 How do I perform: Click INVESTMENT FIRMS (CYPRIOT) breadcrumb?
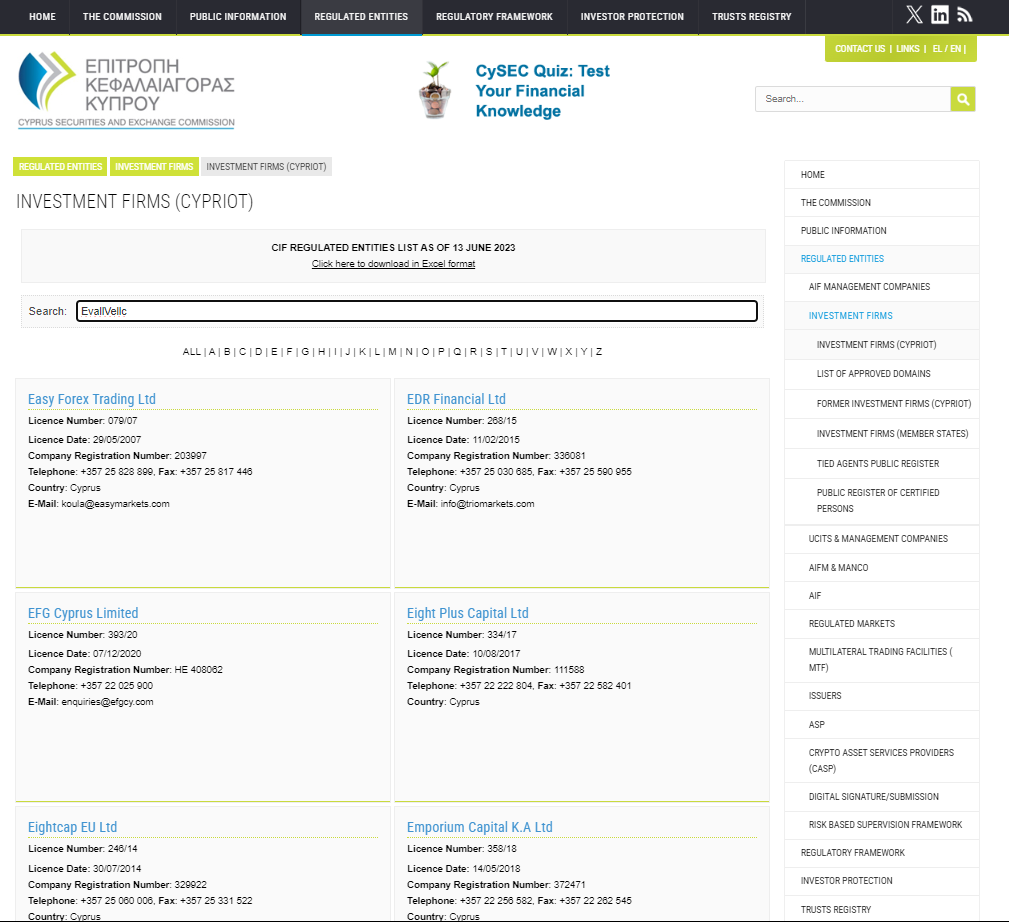[x=266, y=167]
